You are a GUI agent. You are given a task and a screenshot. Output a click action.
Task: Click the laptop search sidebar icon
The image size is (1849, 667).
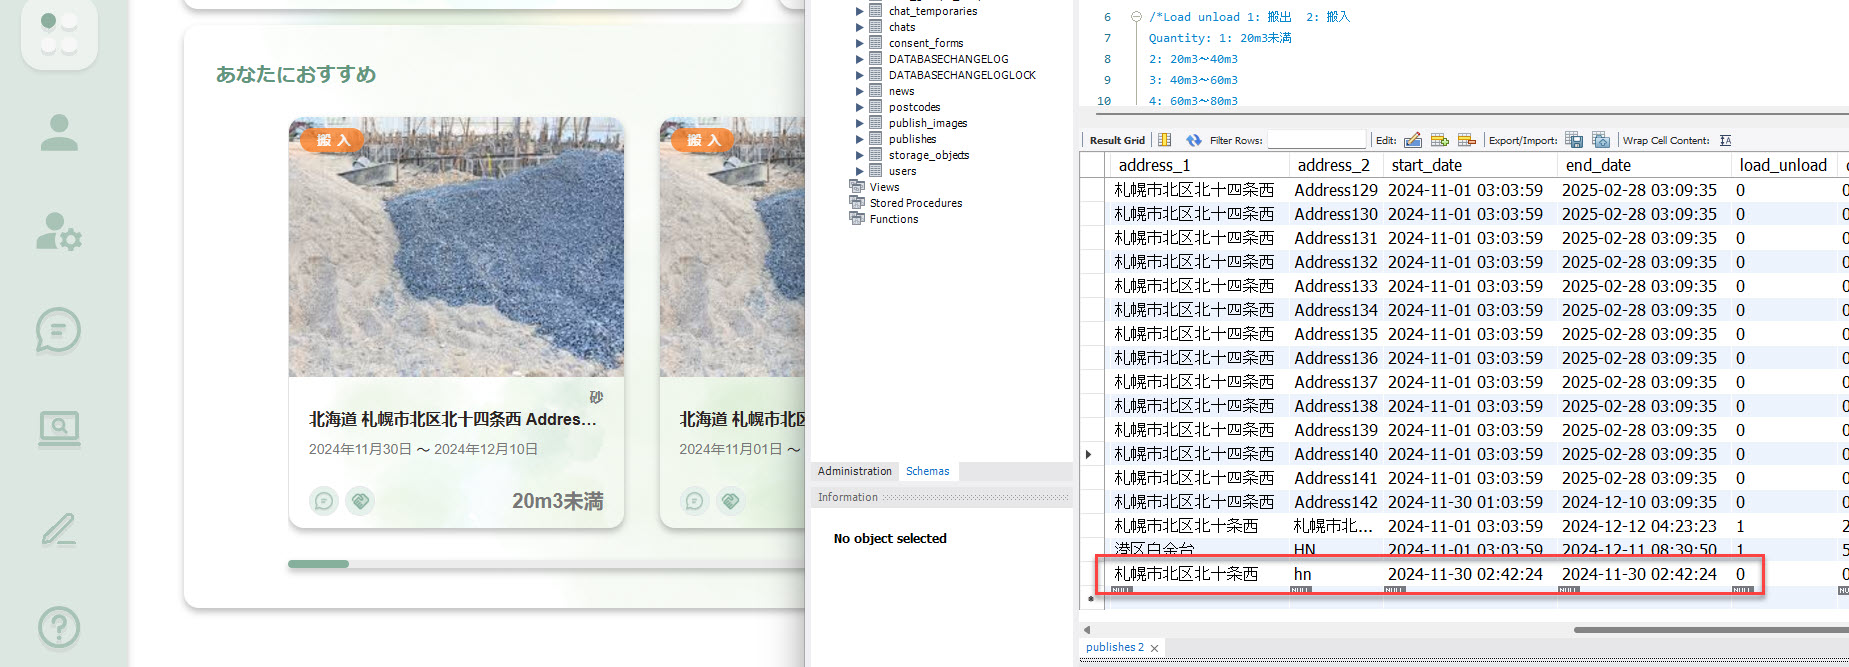[59, 429]
